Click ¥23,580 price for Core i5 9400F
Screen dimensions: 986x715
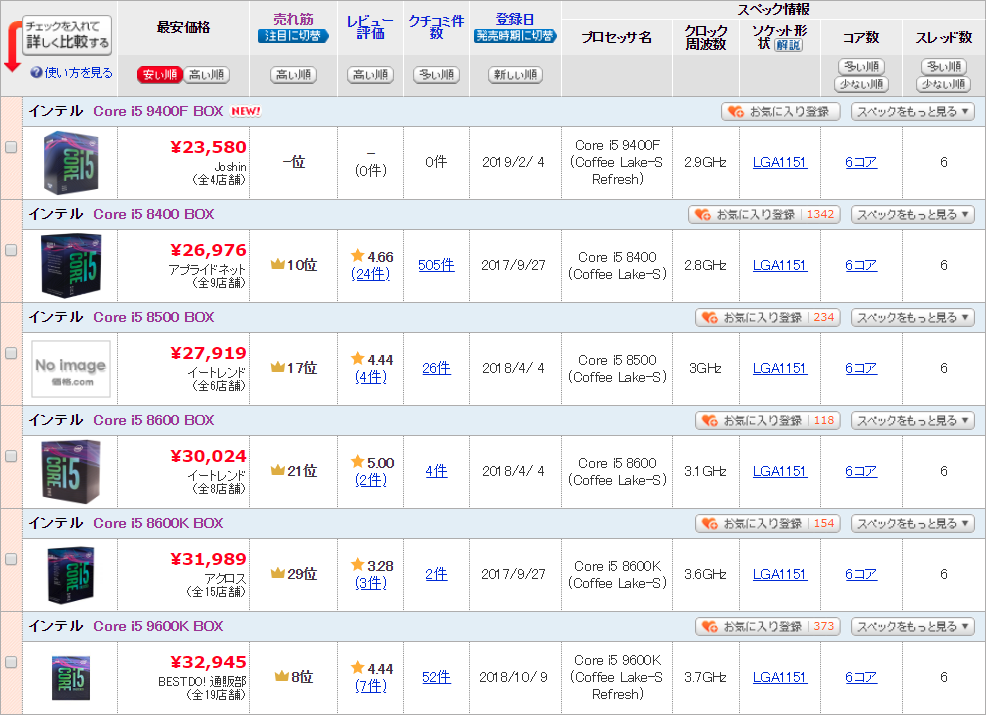[x=208, y=147]
